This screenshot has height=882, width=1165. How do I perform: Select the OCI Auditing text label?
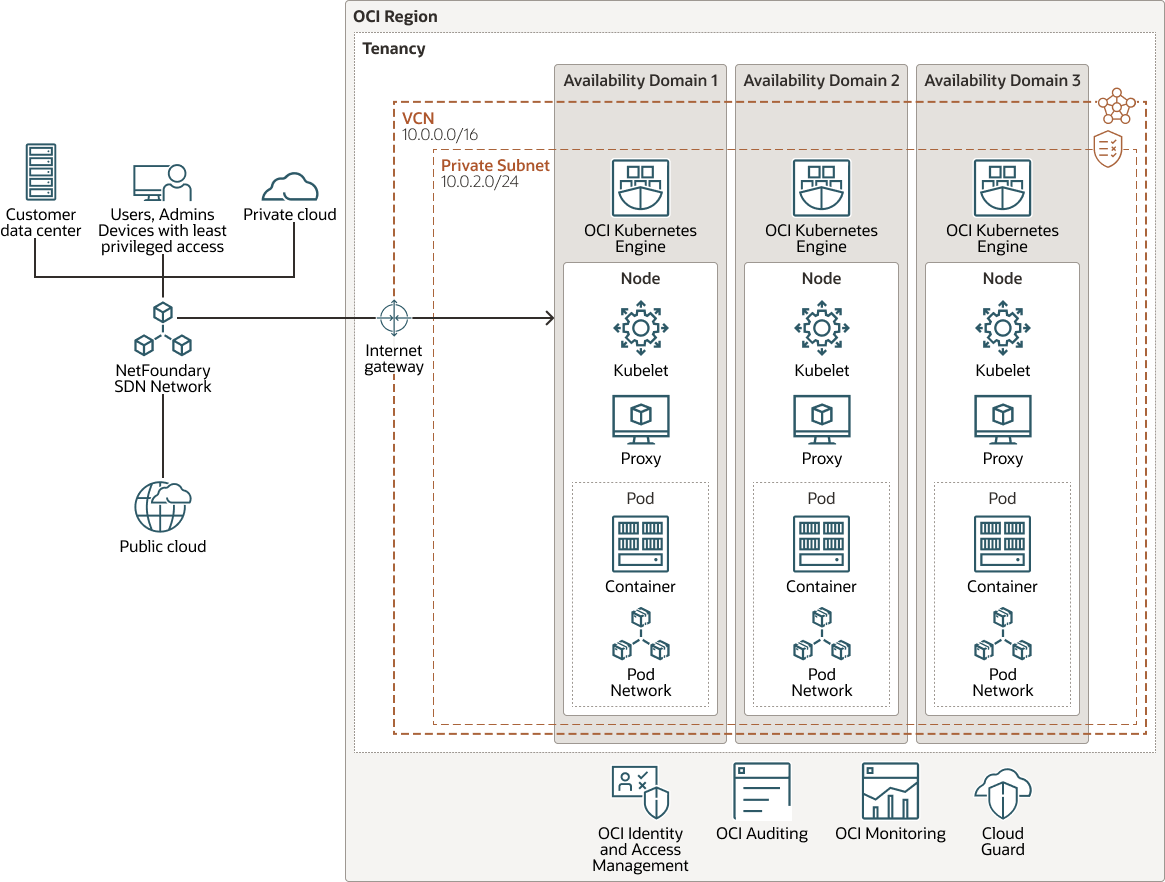[762, 834]
